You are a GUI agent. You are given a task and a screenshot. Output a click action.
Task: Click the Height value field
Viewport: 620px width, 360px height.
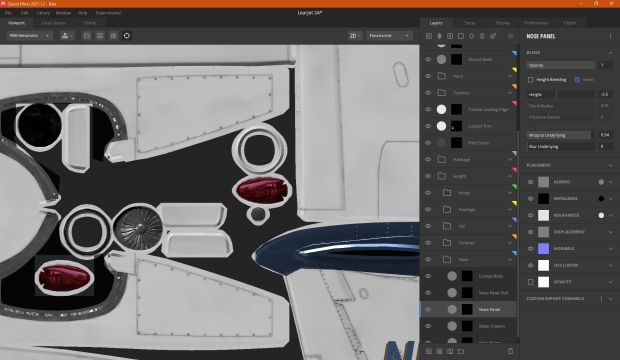(605, 95)
